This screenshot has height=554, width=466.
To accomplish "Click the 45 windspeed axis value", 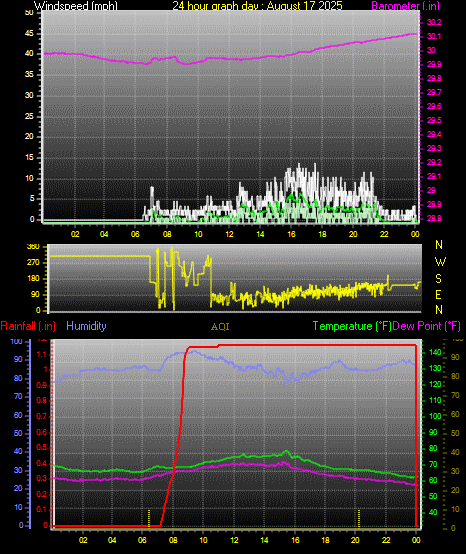I will pyautogui.click(x=29, y=34).
